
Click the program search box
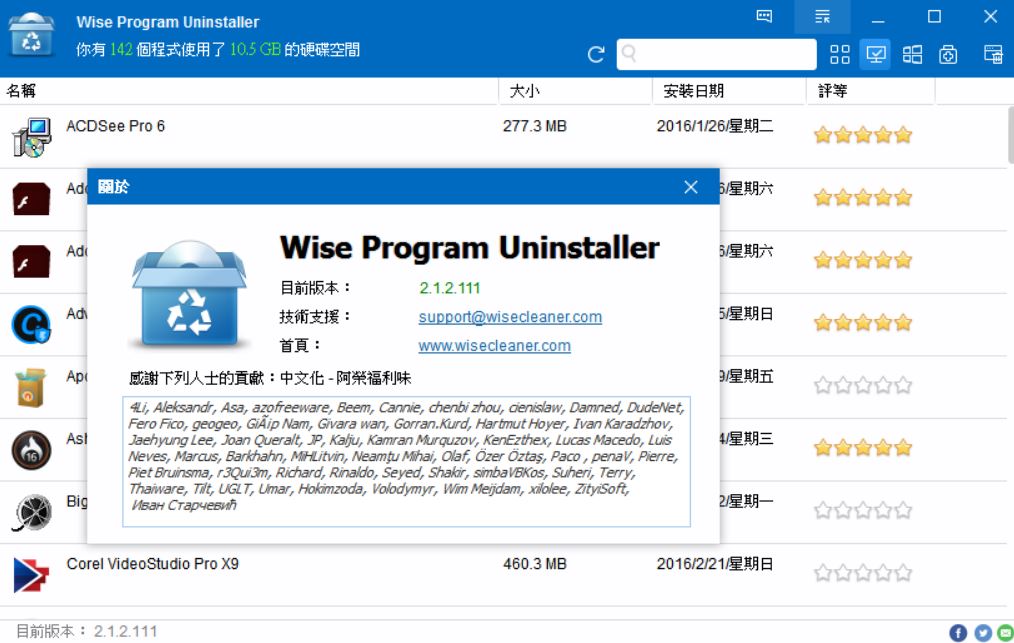pos(717,54)
